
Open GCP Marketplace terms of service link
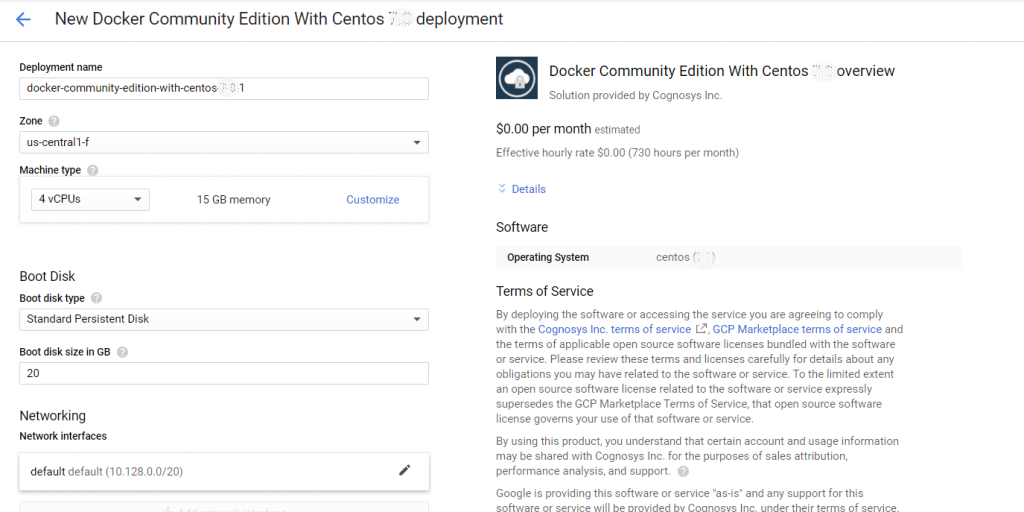point(797,329)
